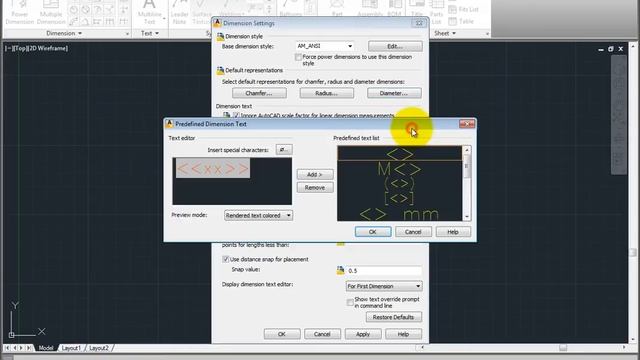Switch to the Model tab
This screenshot has height=360, width=640.
(x=46, y=348)
